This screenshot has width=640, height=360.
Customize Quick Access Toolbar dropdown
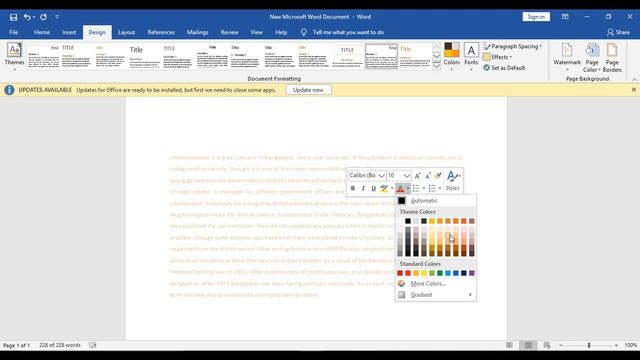pos(57,17)
